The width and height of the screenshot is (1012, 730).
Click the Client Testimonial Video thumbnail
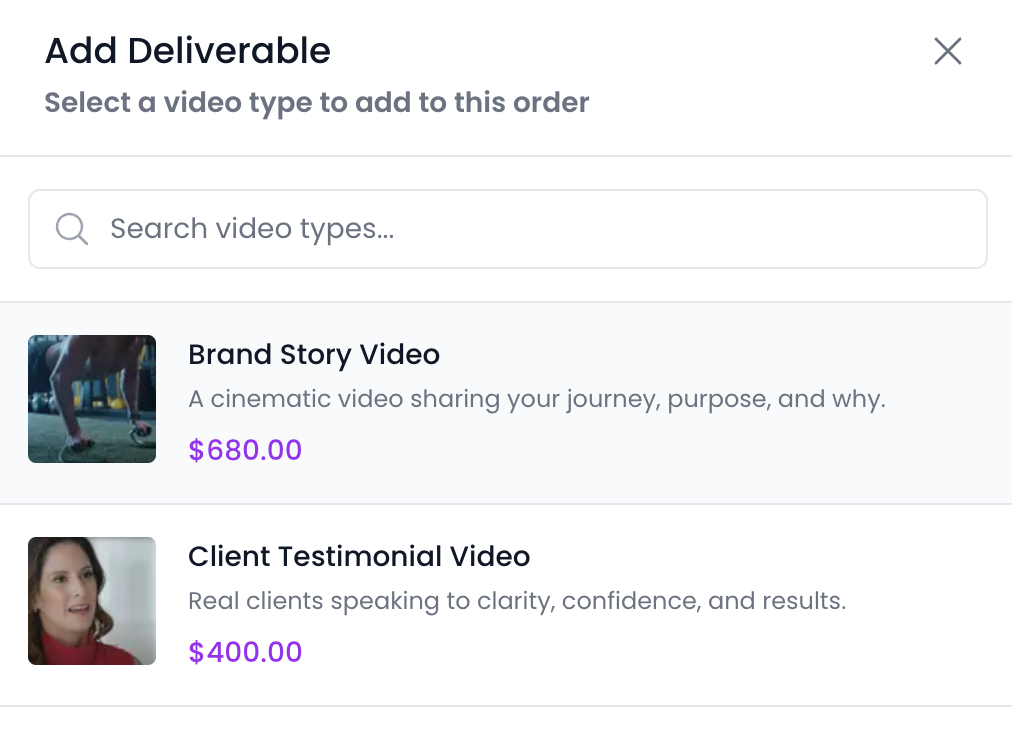click(x=92, y=601)
